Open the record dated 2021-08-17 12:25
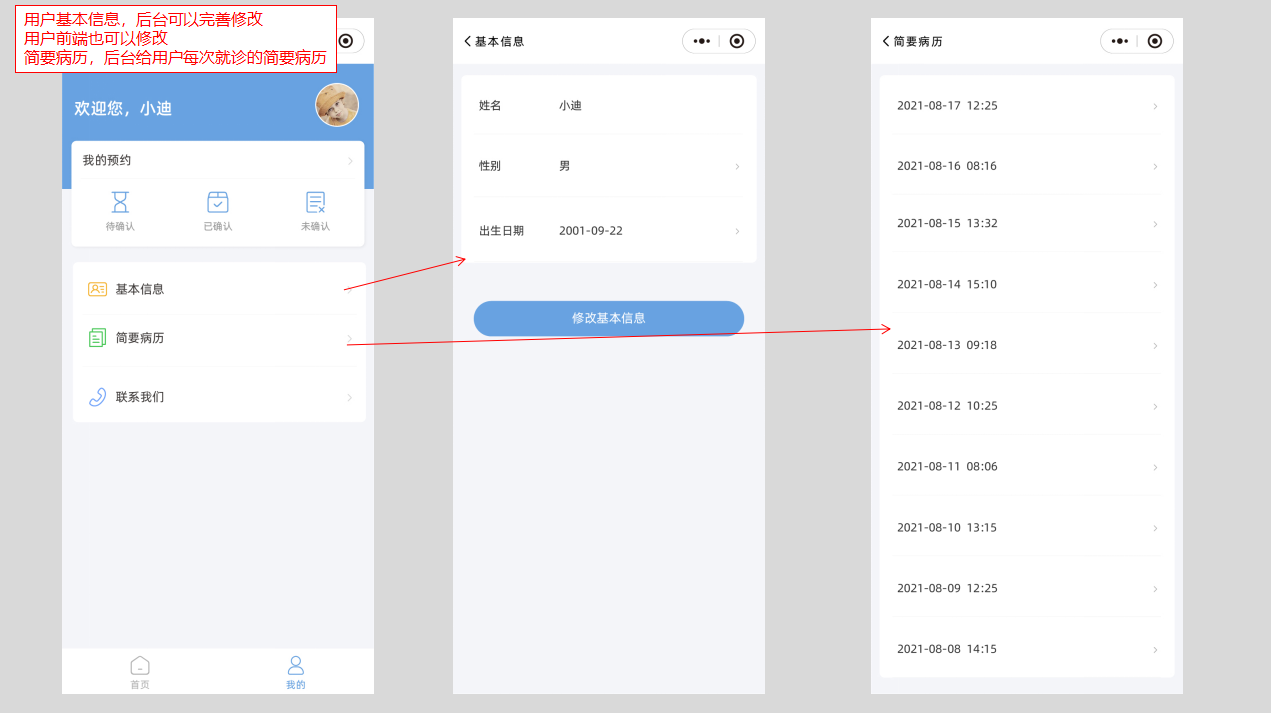1271x713 pixels. coord(1026,106)
